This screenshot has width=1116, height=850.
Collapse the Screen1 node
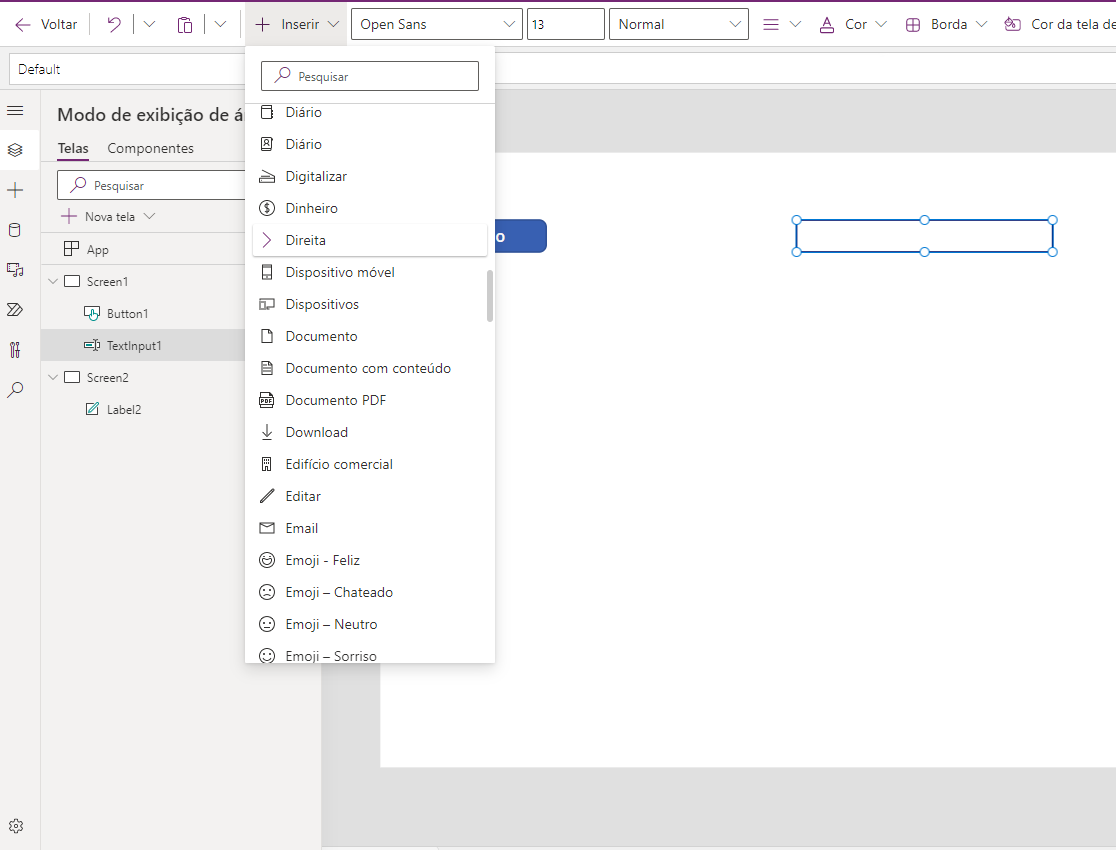point(53,281)
